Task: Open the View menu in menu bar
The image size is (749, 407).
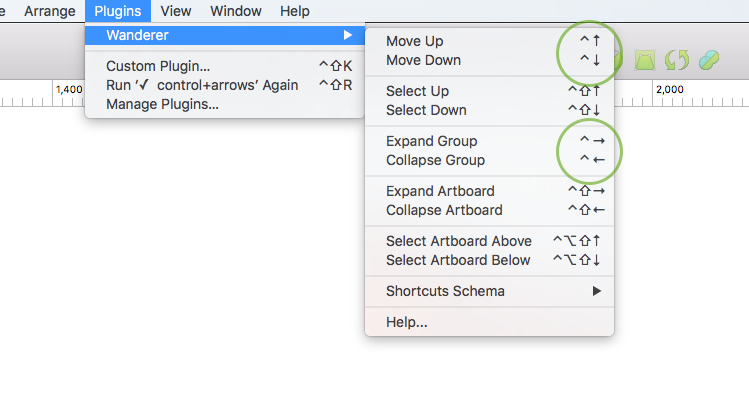Action: (176, 11)
